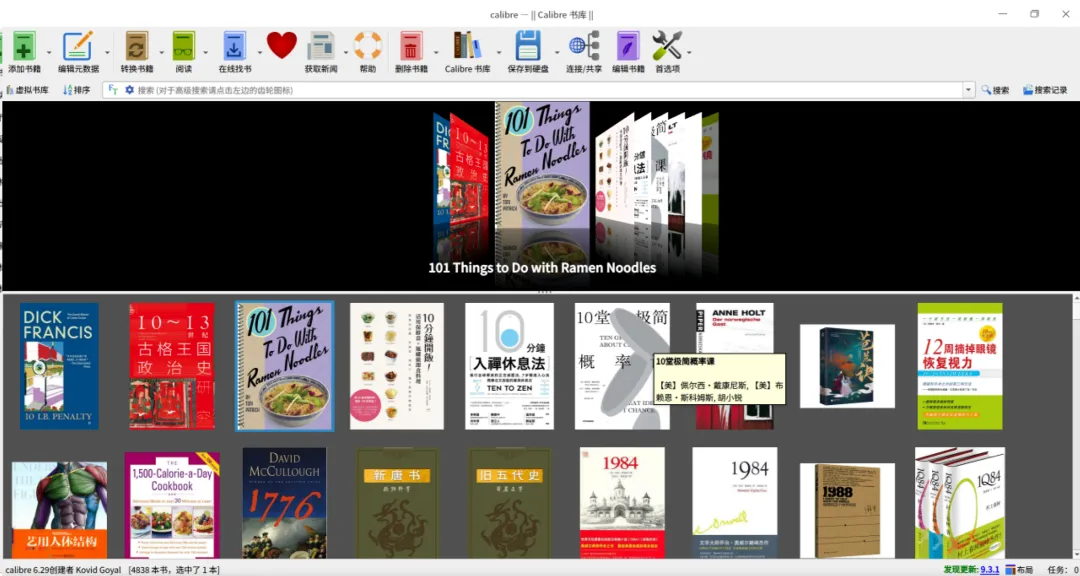
Task: Click the 9.3.1 update link
Action: 990,570
